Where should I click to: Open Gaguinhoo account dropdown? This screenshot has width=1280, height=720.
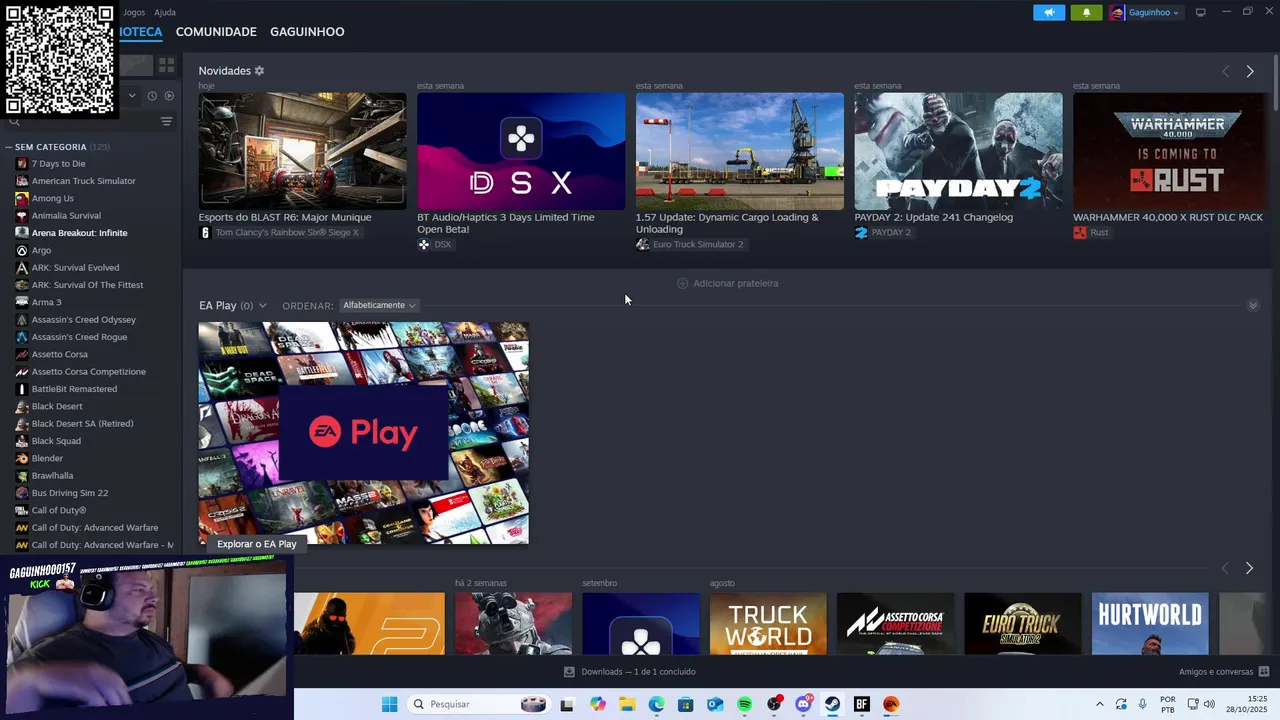coord(1145,13)
